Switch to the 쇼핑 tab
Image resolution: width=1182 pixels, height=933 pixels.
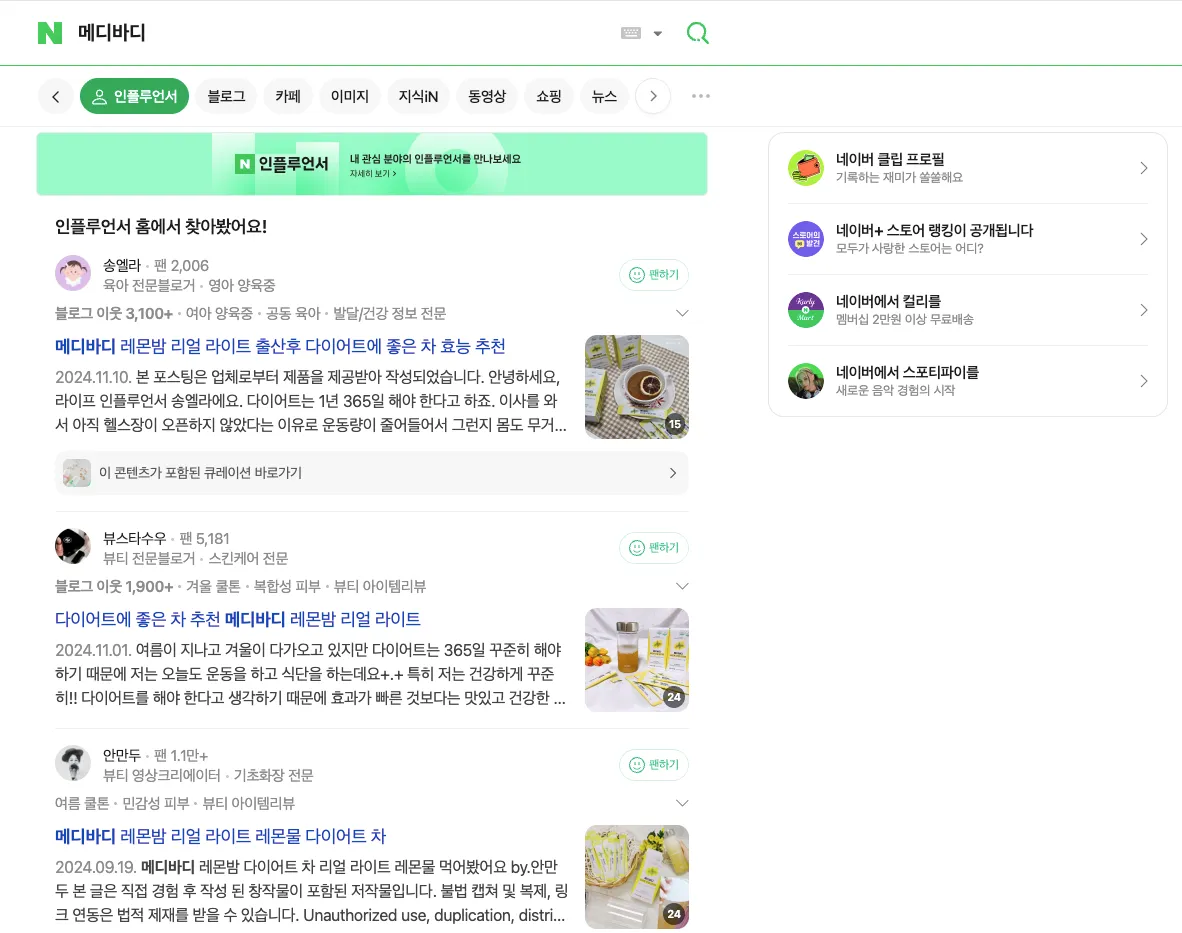(x=549, y=96)
